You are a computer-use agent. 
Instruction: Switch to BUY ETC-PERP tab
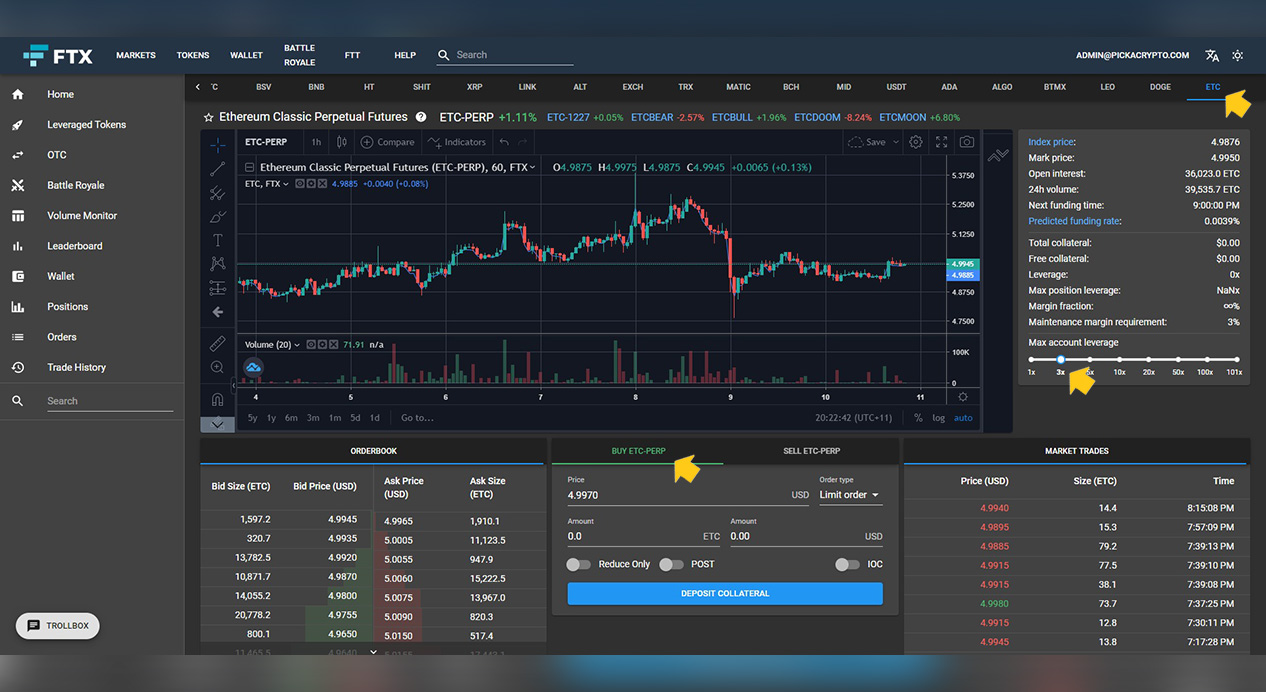coord(638,451)
